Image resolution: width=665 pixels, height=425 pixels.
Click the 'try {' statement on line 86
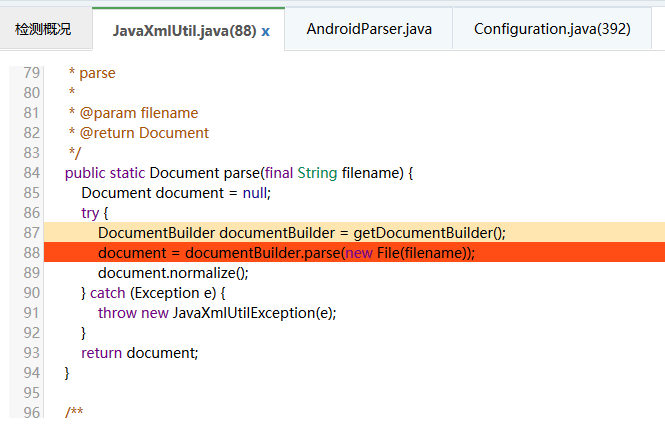(95, 213)
